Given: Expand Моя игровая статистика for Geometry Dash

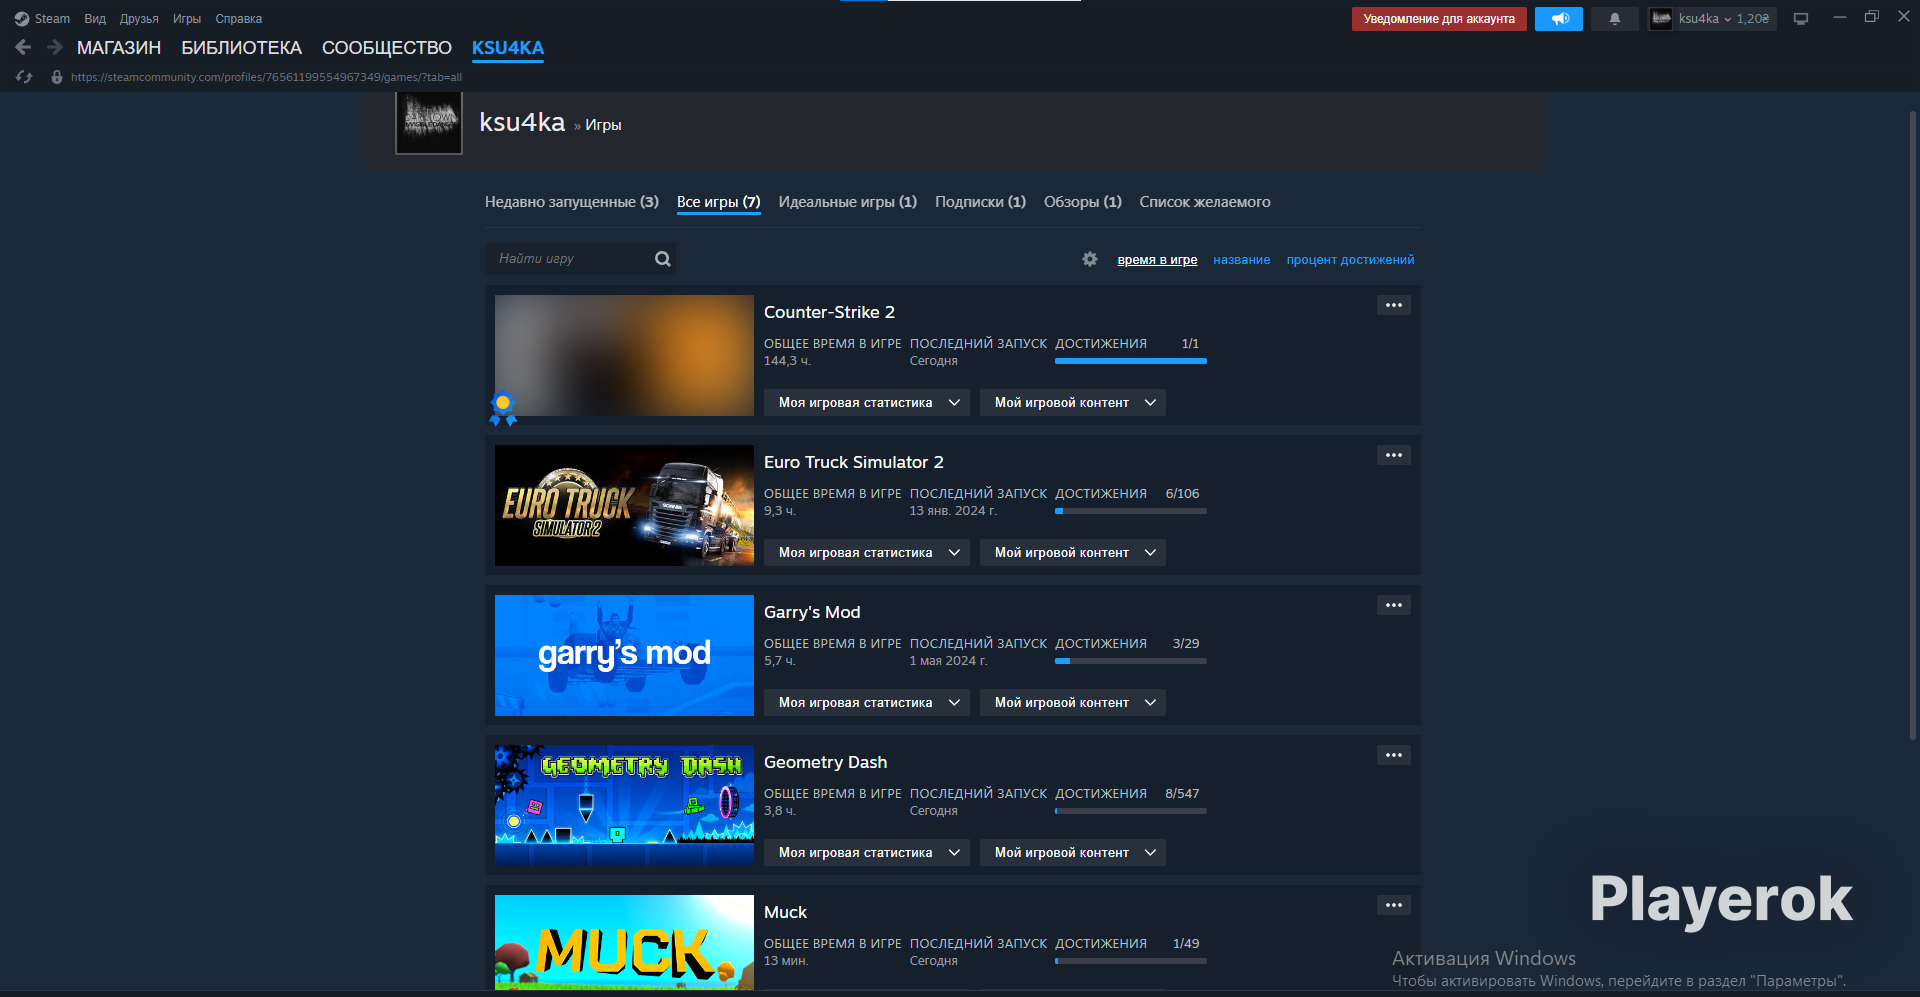Looking at the screenshot, I should [867, 853].
